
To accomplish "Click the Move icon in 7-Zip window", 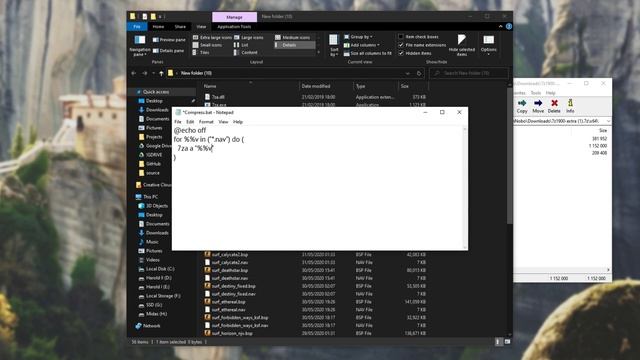I will [538, 106].
